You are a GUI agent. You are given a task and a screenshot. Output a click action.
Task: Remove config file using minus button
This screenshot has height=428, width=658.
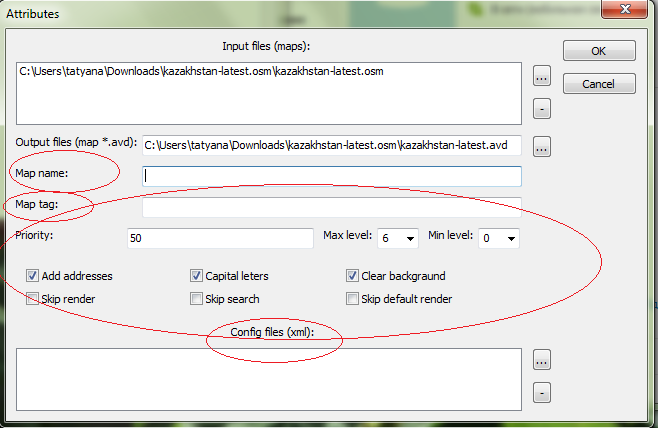(x=541, y=391)
